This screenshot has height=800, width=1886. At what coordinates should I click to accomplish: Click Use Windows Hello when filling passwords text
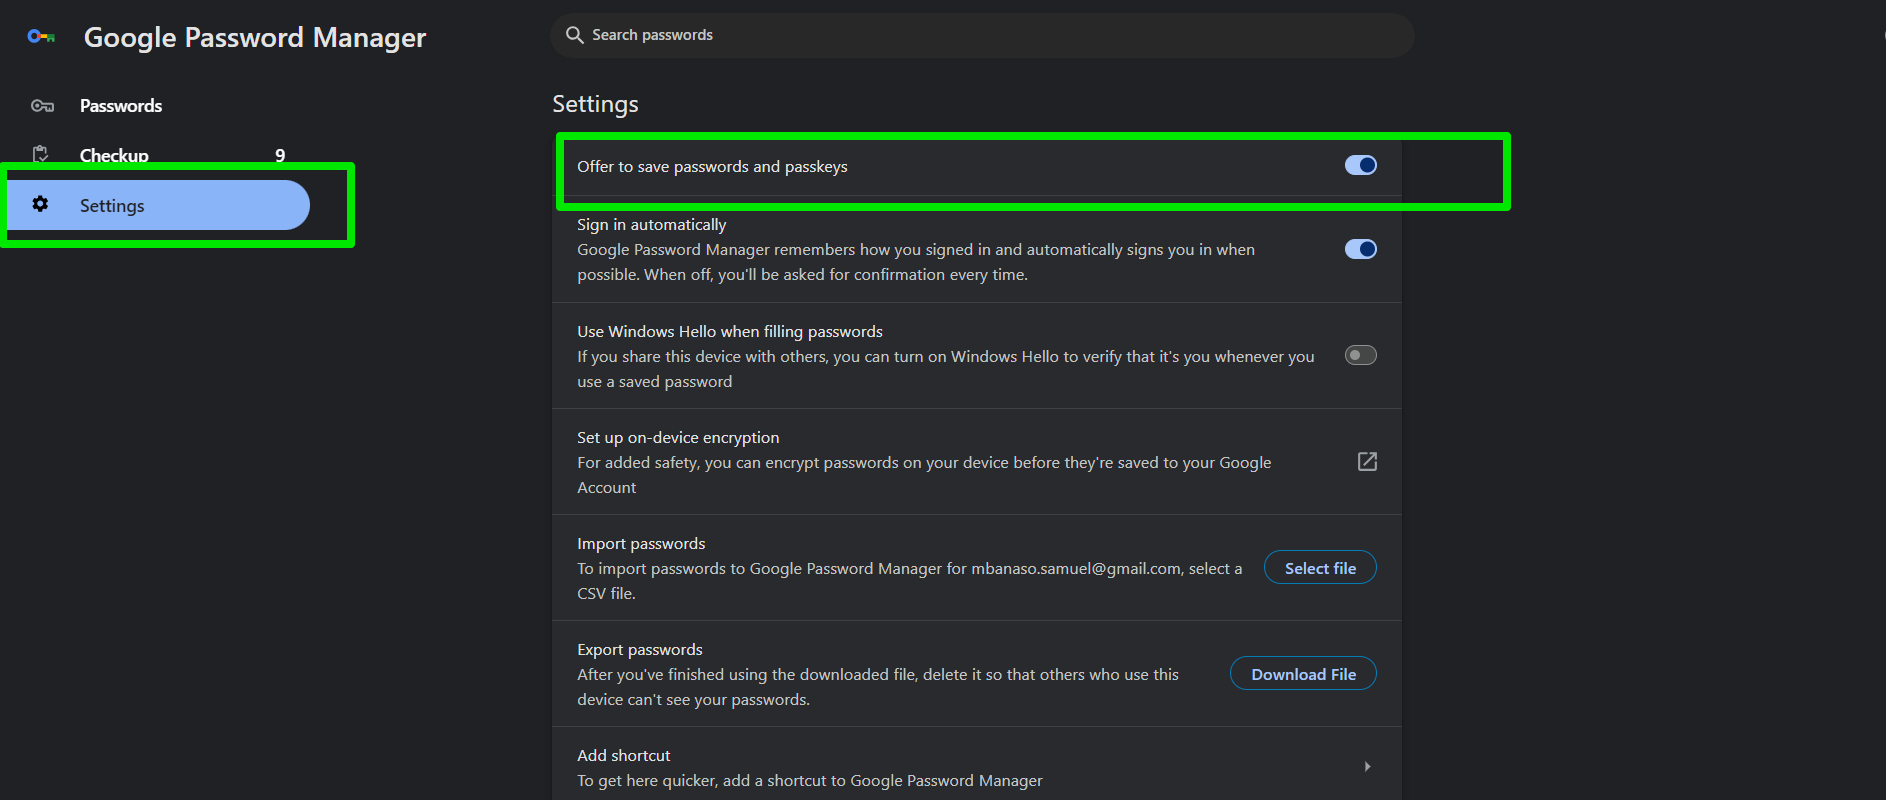click(730, 332)
